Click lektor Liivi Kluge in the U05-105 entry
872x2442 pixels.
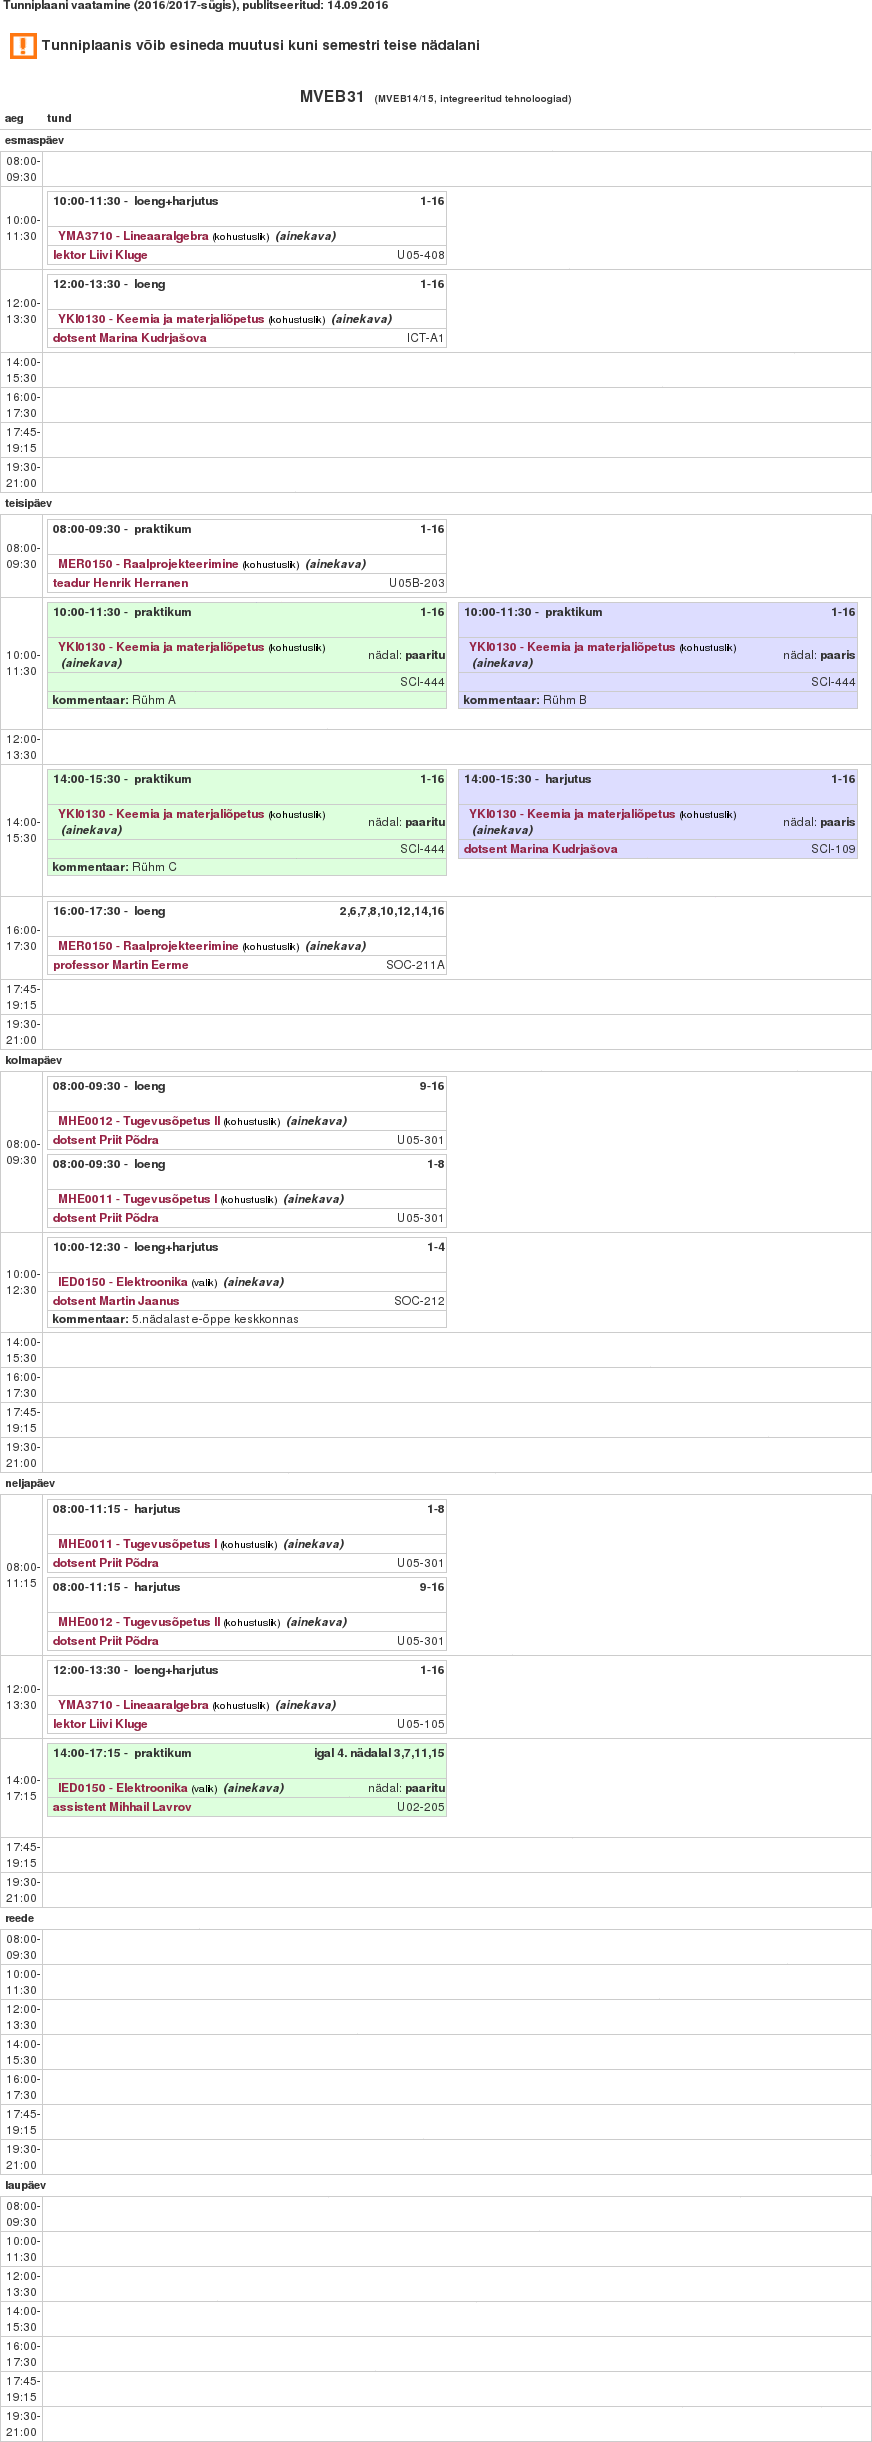(x=100, y=1724)
